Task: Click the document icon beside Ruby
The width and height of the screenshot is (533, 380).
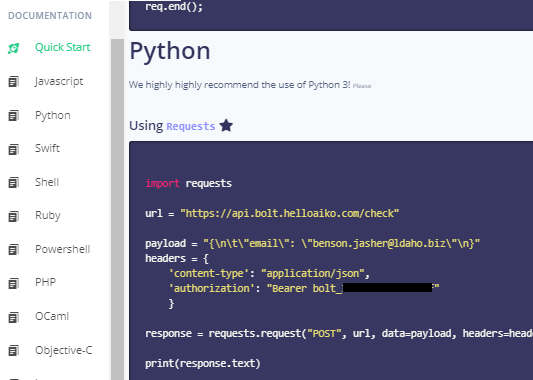Action: (x=14, y=216)
